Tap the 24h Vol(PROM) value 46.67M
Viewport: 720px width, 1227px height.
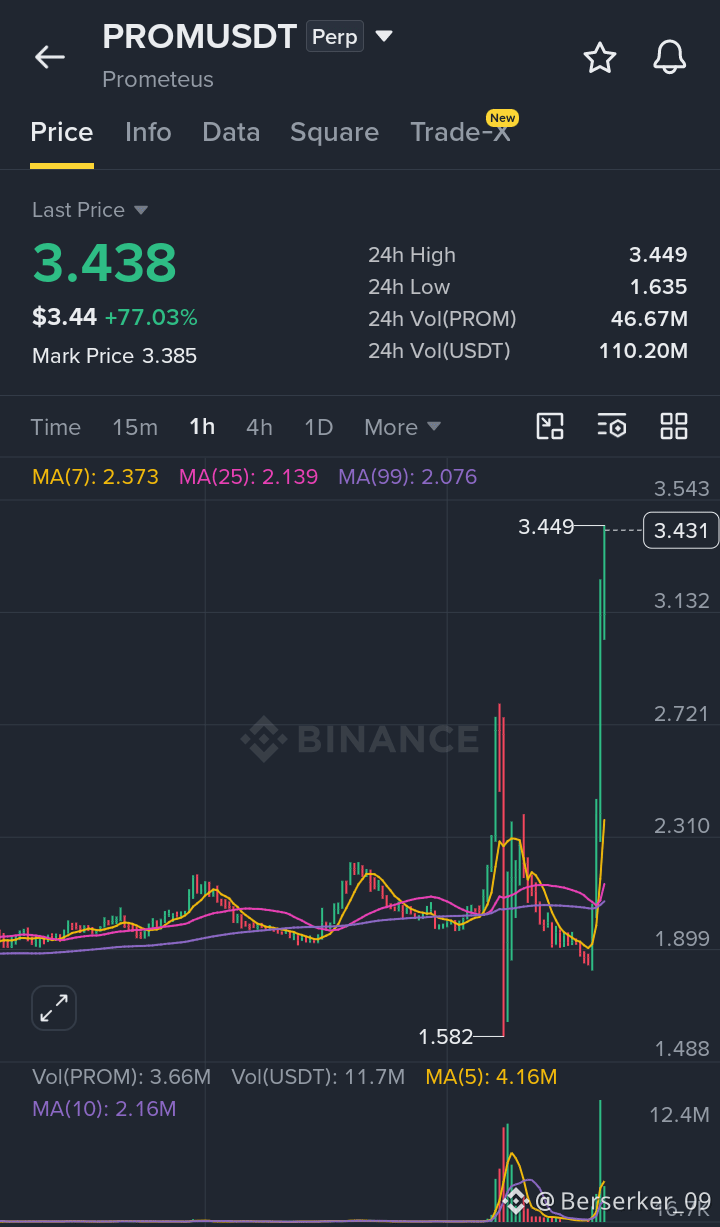[649, 319]
